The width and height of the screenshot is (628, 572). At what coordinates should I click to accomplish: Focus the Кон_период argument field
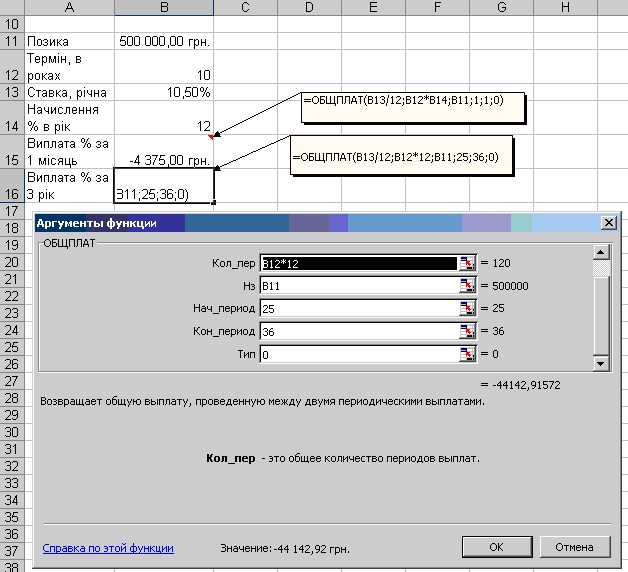357,331
